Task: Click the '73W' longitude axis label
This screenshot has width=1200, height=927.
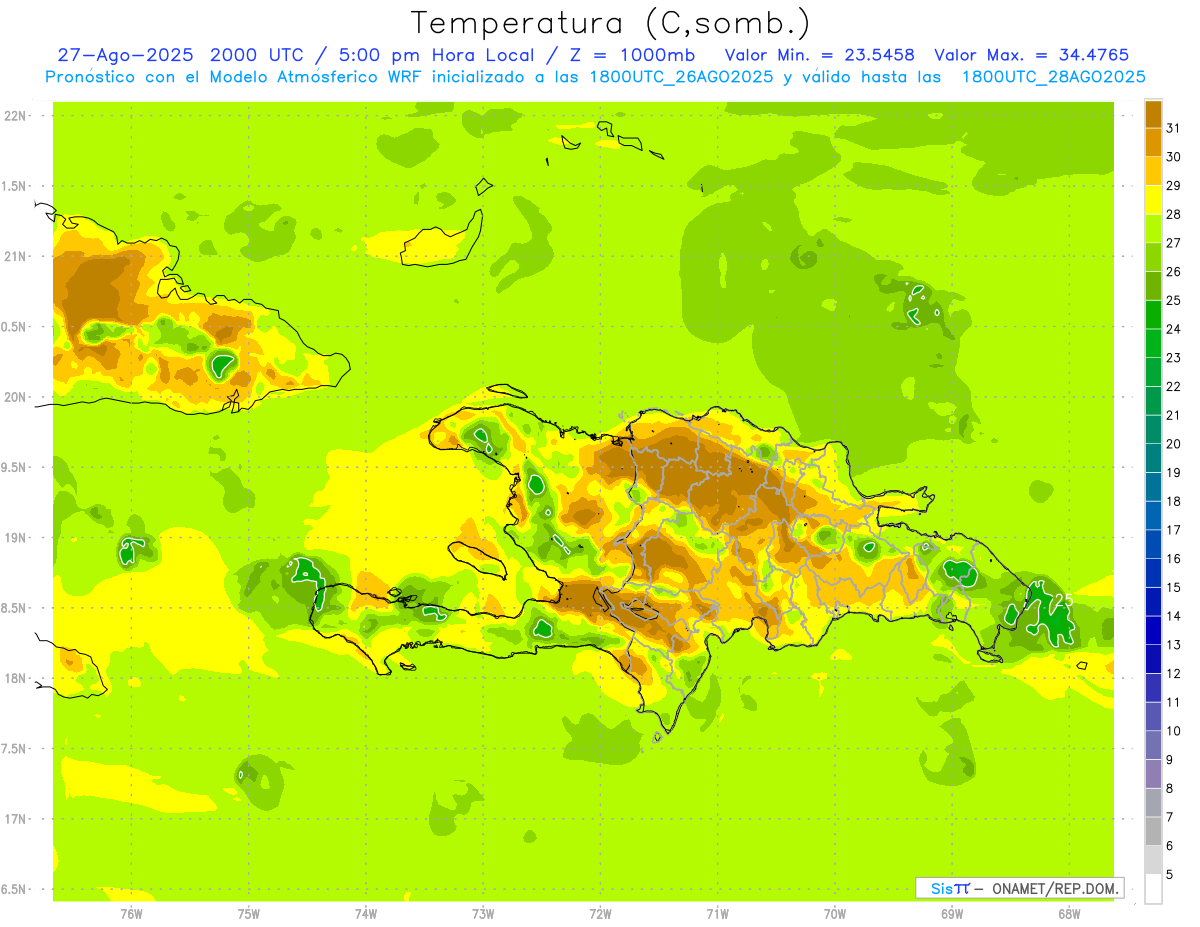Action: tap(483, 913)
